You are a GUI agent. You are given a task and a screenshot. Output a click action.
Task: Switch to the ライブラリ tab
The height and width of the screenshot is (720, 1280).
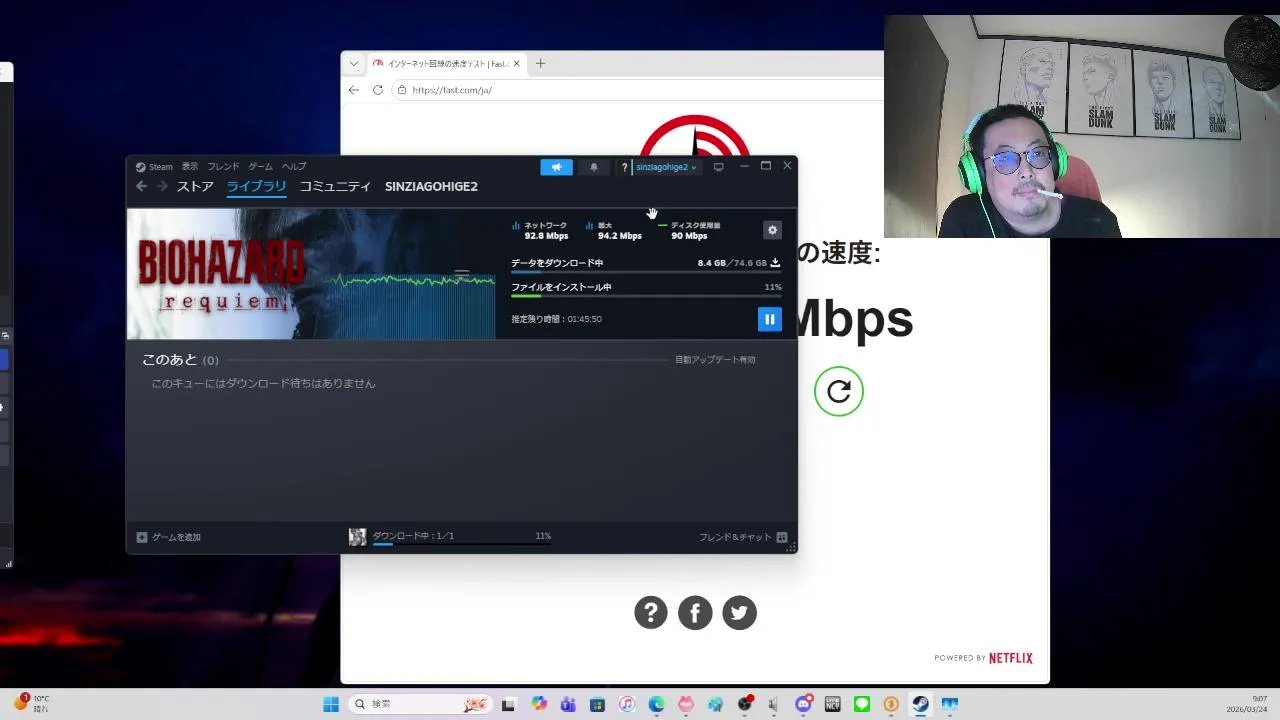[256, 186]
